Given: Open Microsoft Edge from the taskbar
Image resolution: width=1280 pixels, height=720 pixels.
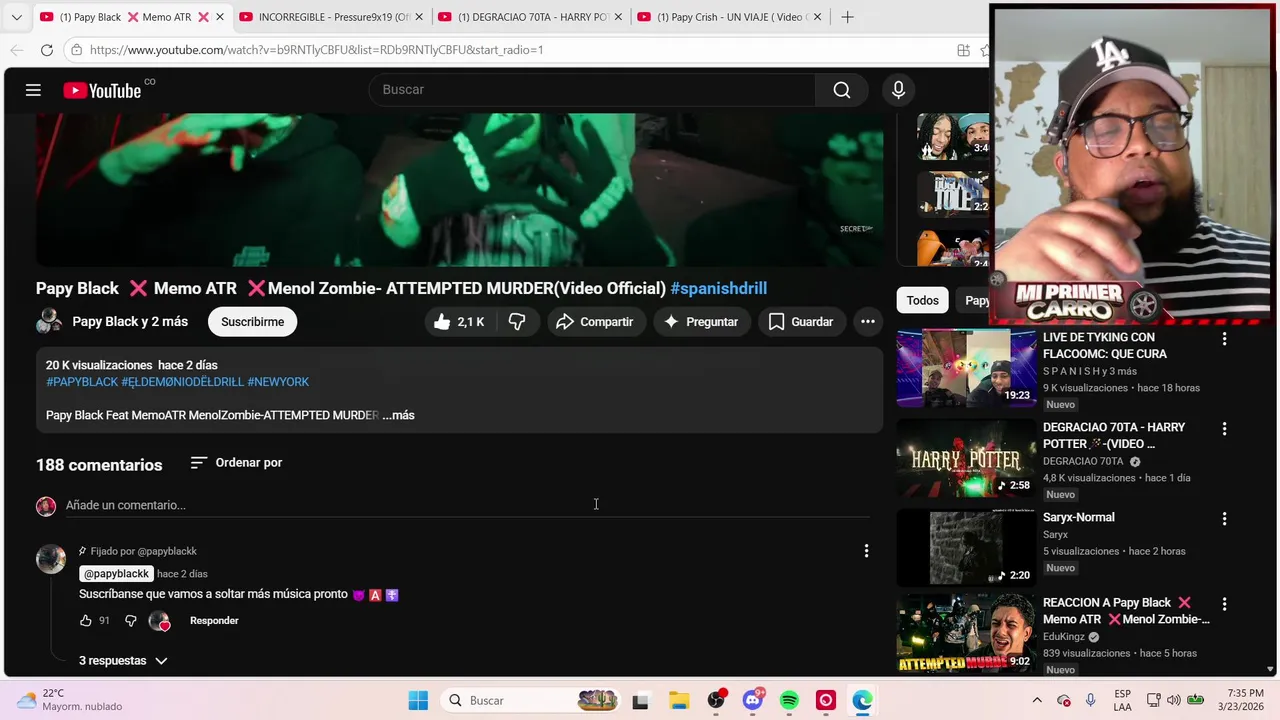Looking at the screenshot, I should point(862,701).
